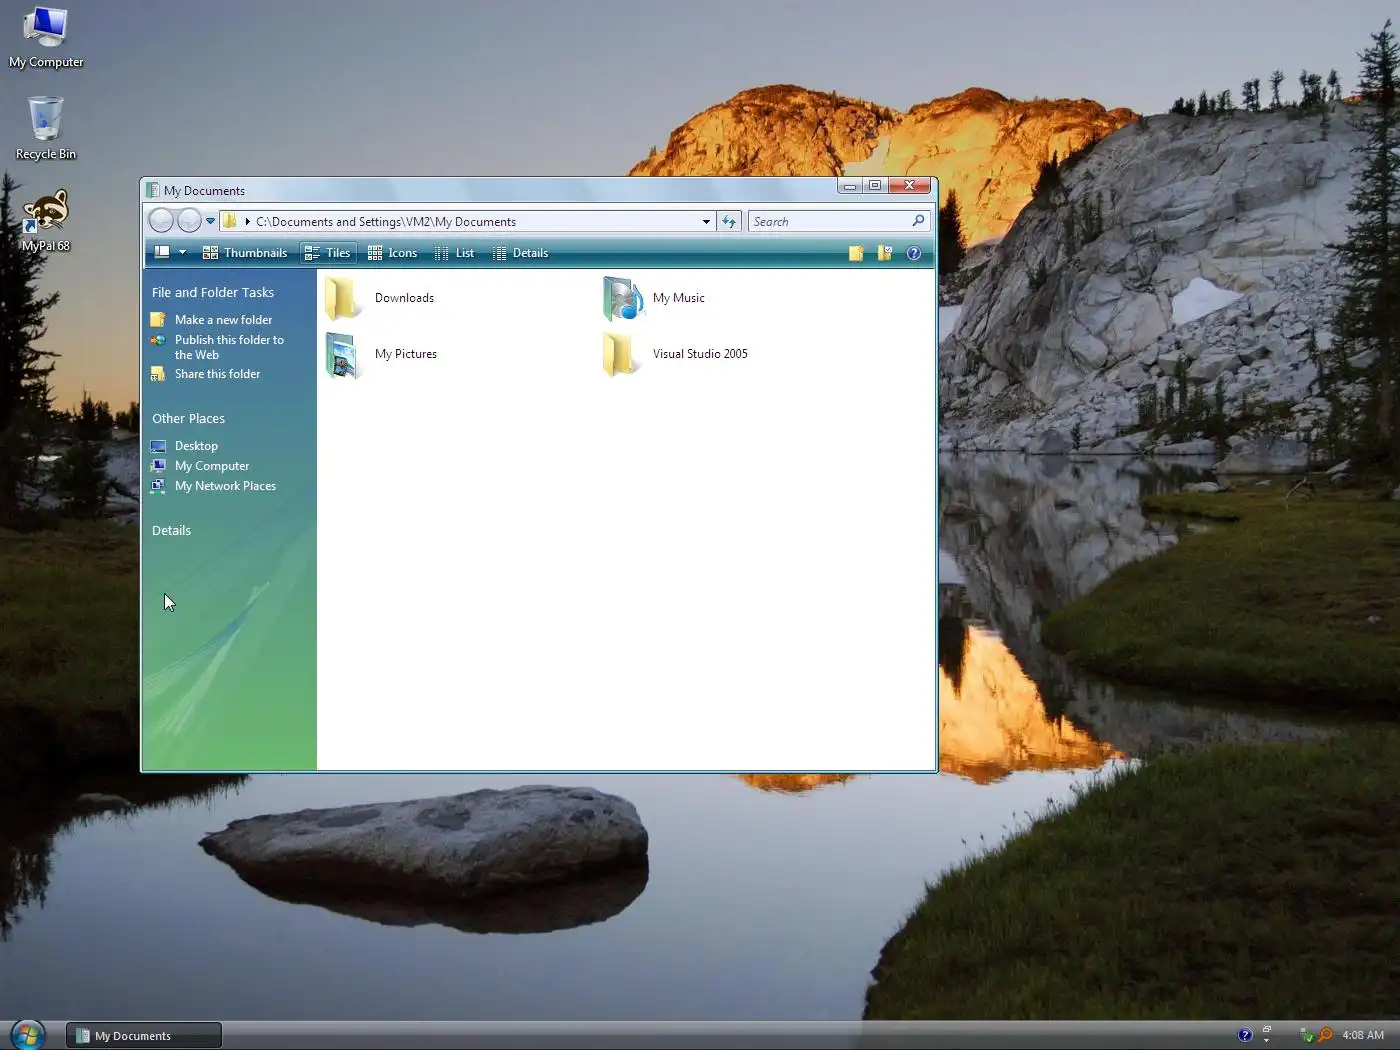
Task: Switch to List view
Action: click(455, 253)
